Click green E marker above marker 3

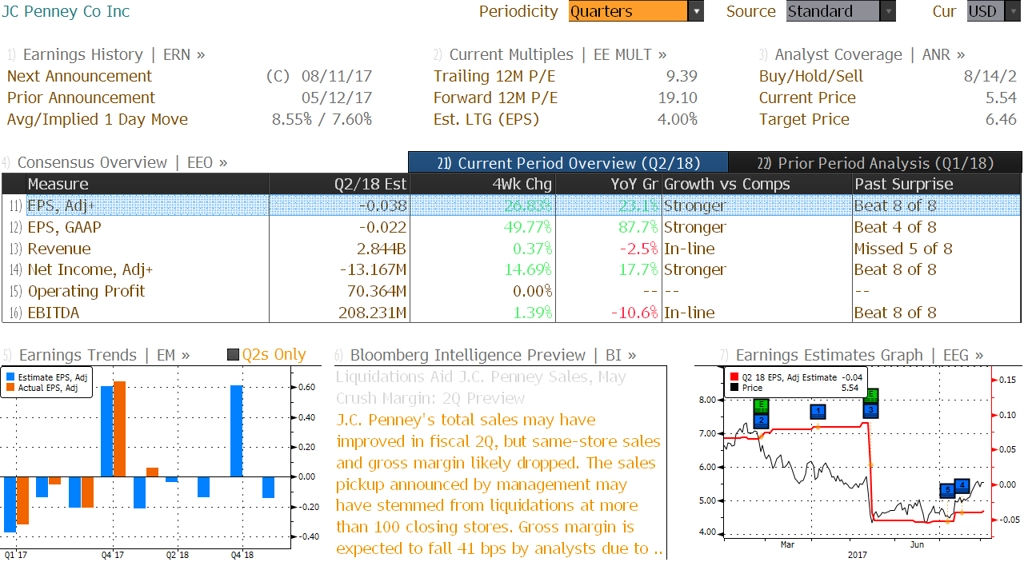pos(871,396)
